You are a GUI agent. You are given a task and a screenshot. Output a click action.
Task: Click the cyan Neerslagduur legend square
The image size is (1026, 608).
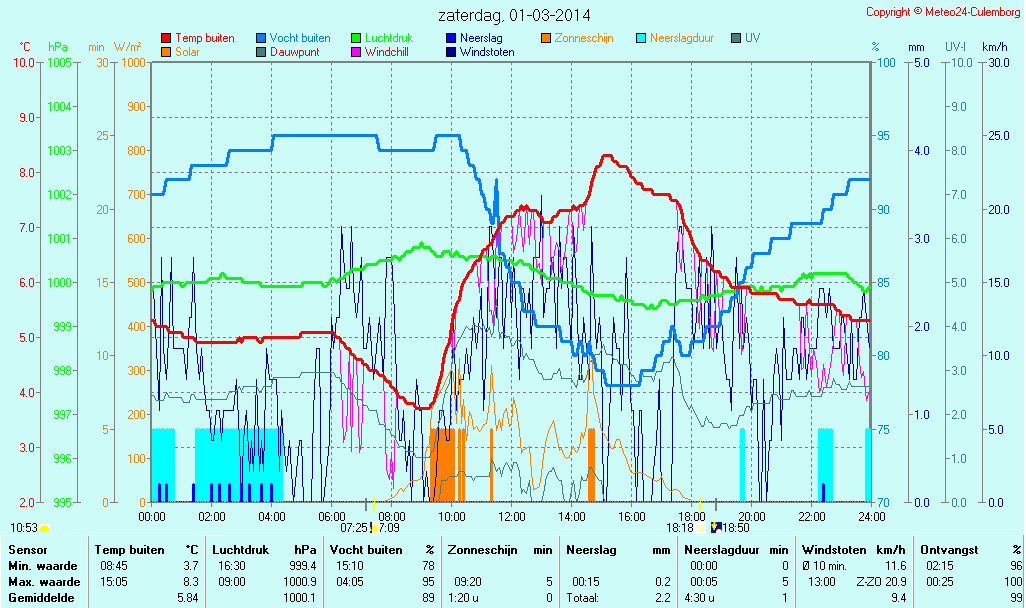(641, 38)
